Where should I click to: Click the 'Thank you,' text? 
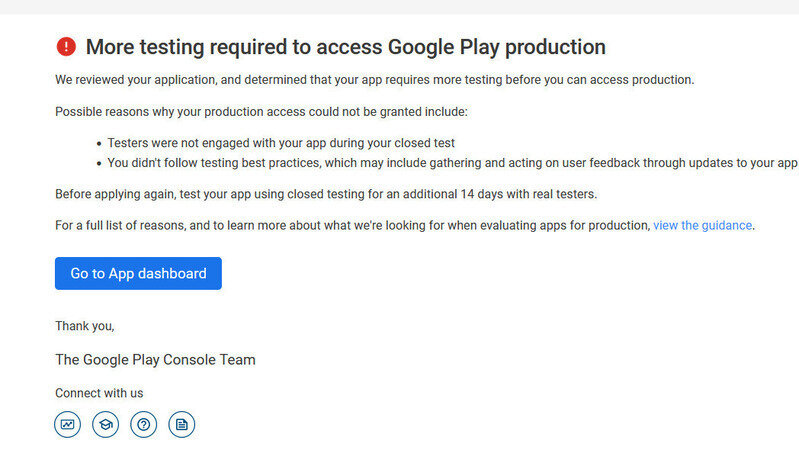click(x=85, y=326)
